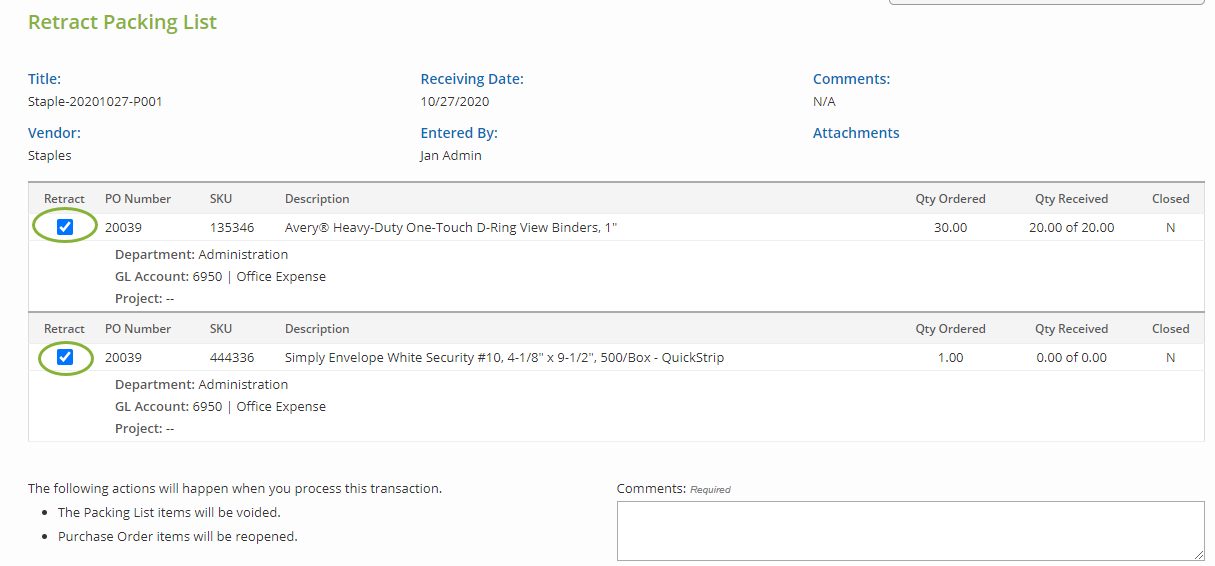1215x566 pixels.
Task: Uncheck Retract checkbox for SKU 135346
Action: [65, 227]
